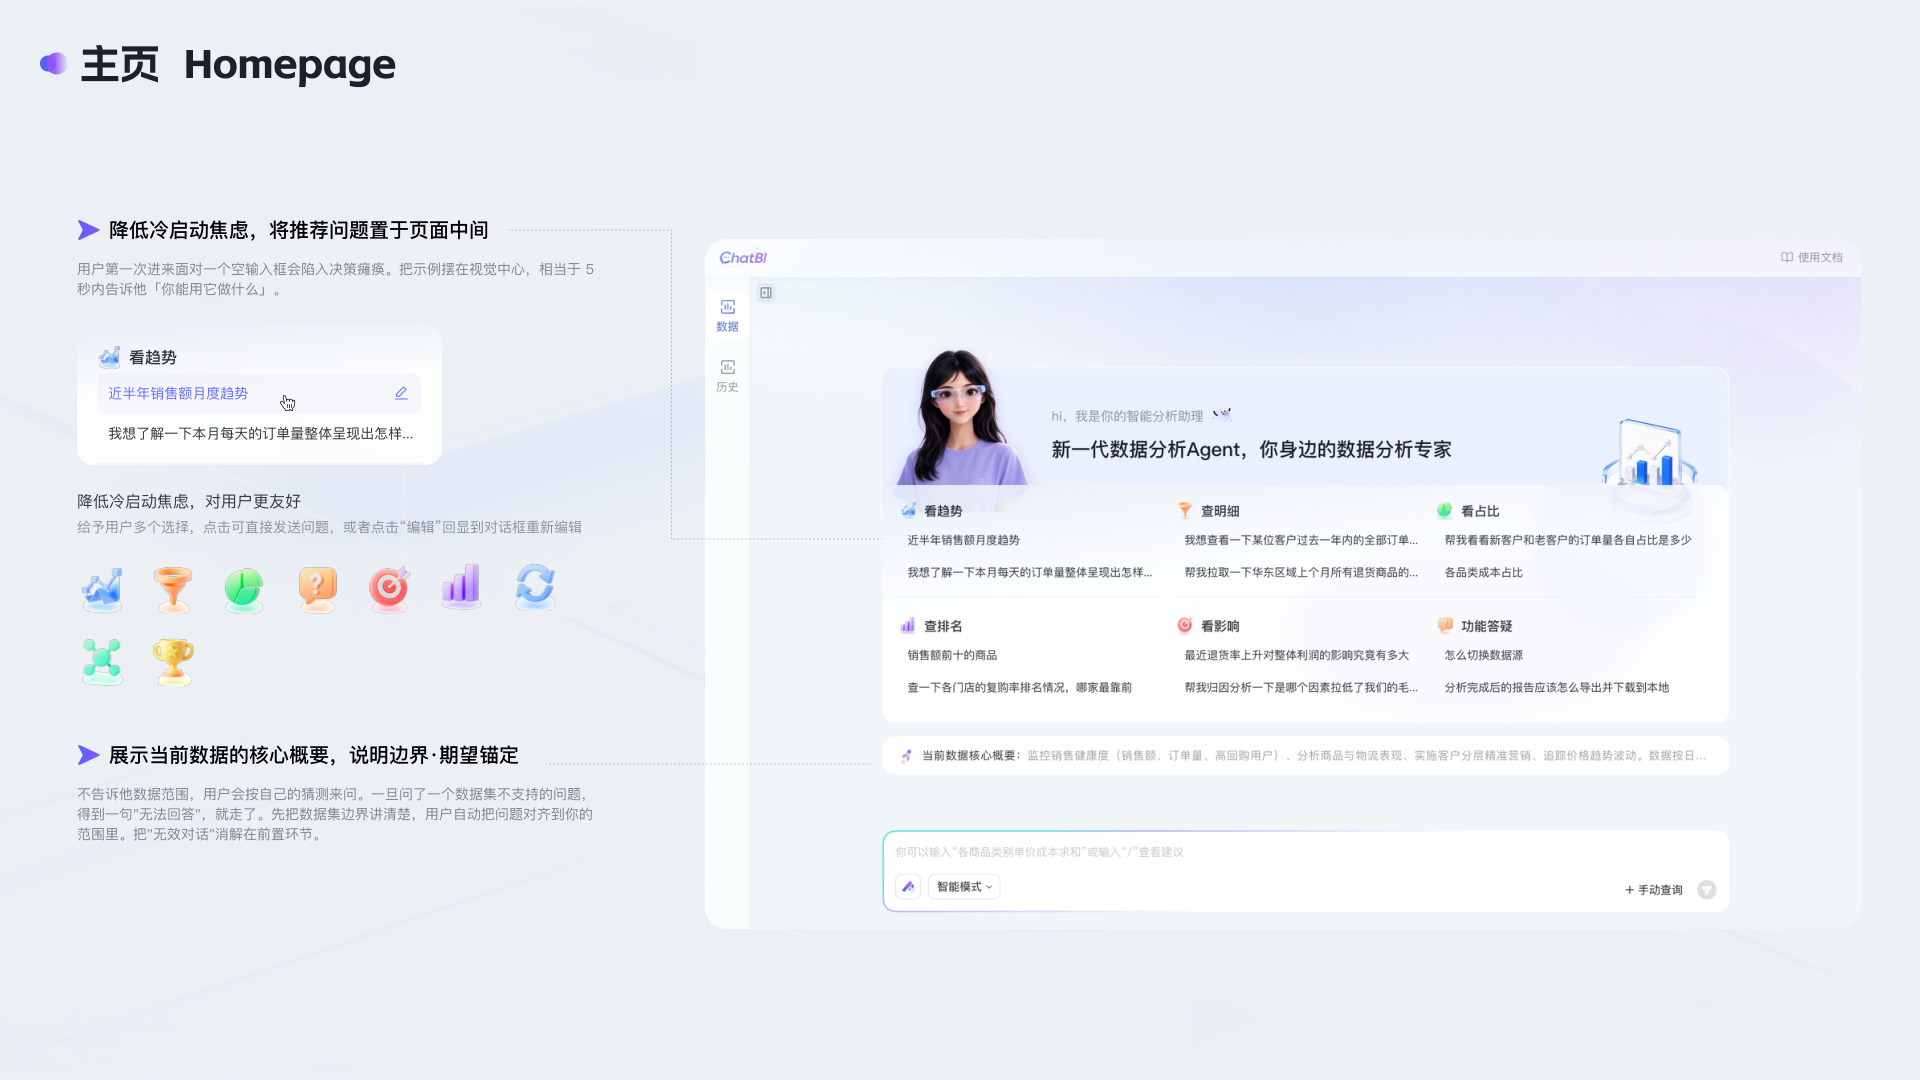Choose question 最近退货率上升对整体利润的影响
This screenshot has height=1080, width=1920.
[1296, 655]
